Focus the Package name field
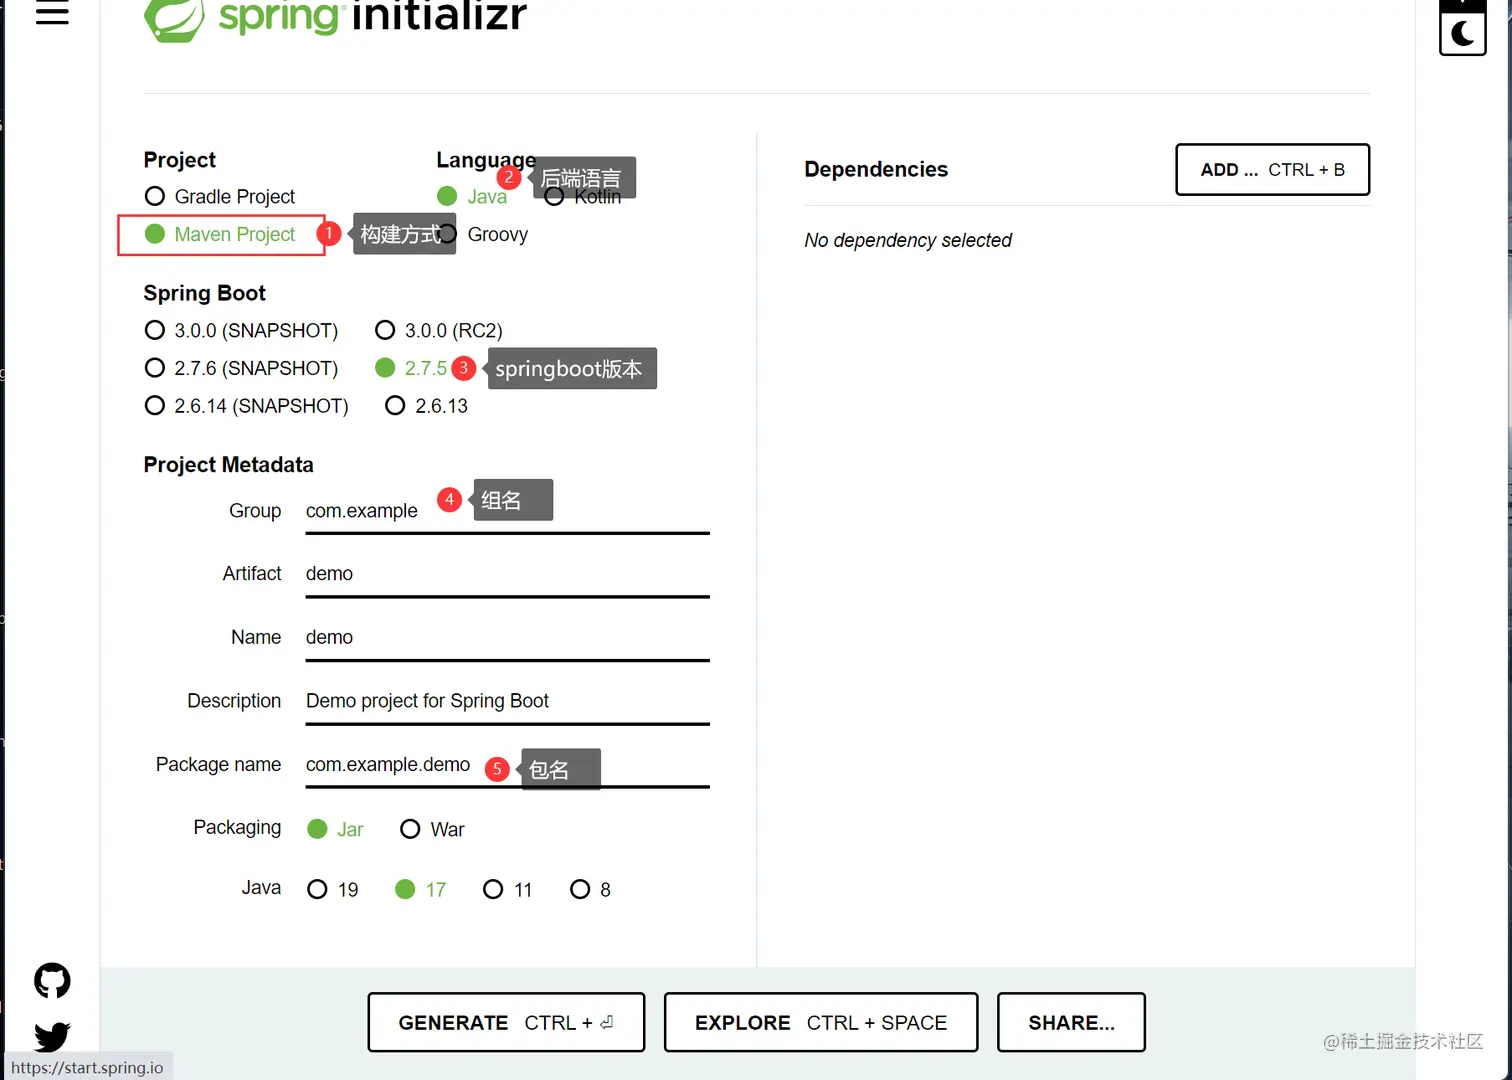The width and height of the screenshot is (1512, 1080). point(508,765)
